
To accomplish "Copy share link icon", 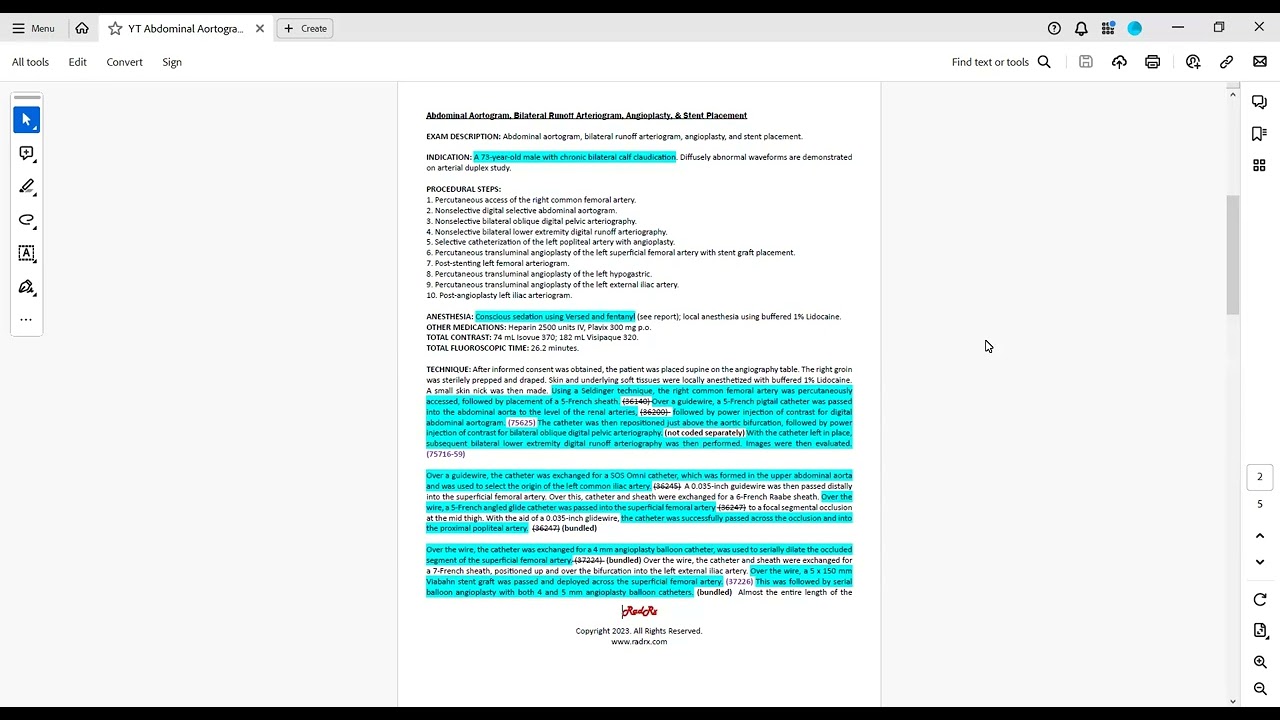I will tap(1226, 62).
